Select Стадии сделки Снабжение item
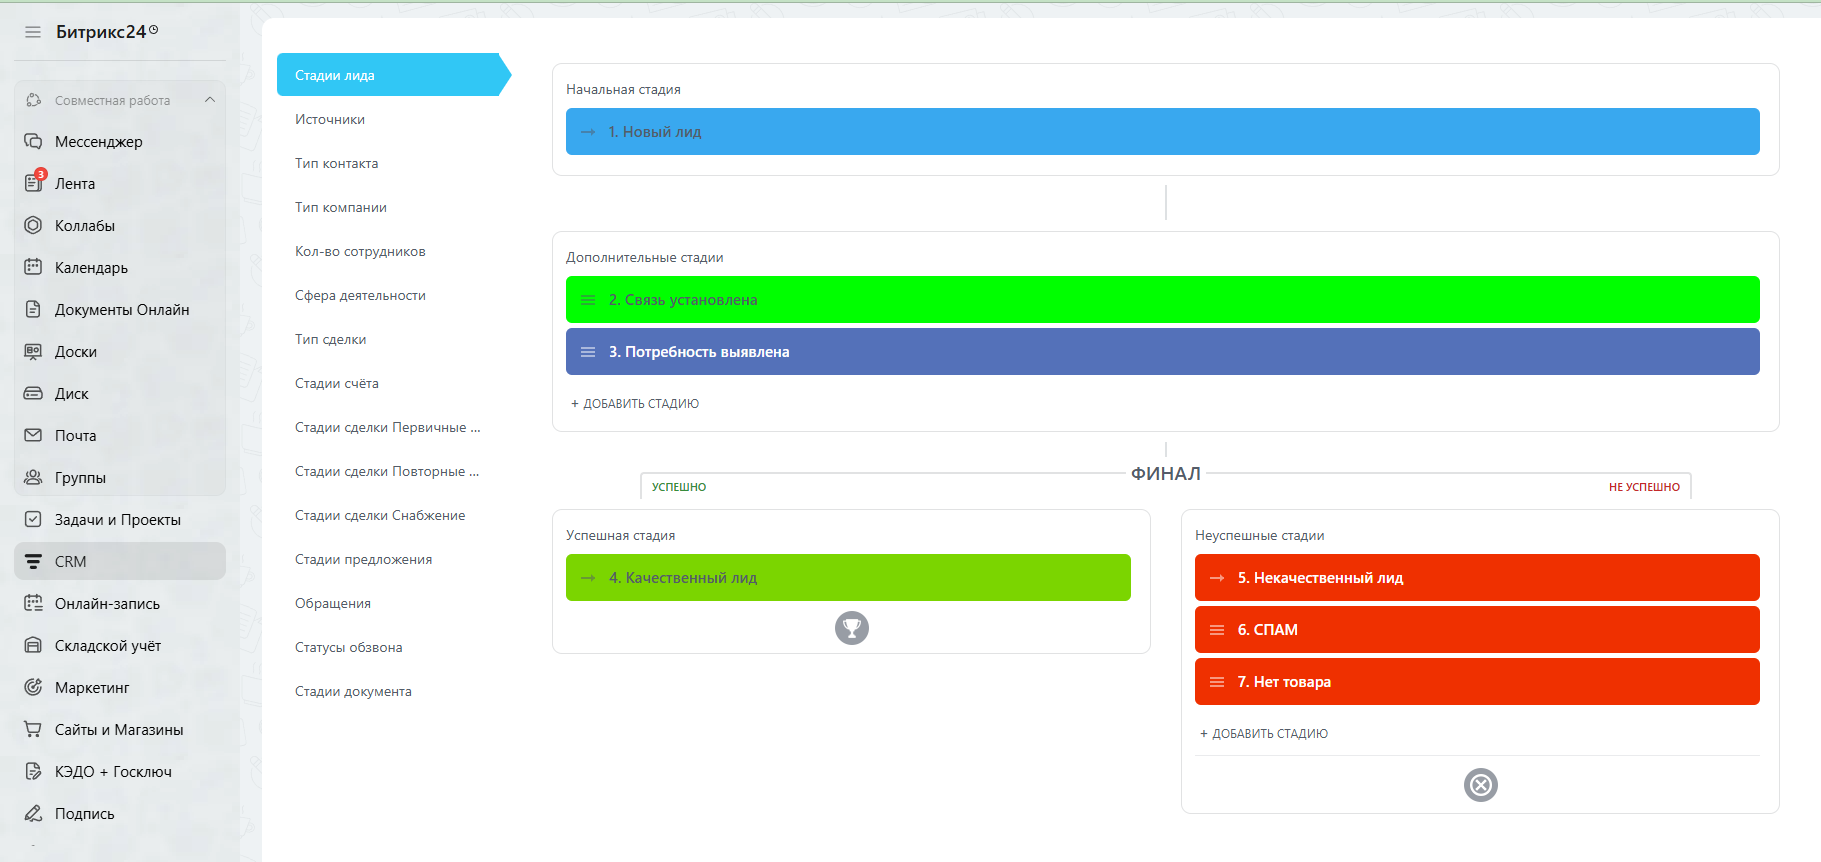Image resolution: width=1821 pixels, height=862 pixels. (380, 515)
